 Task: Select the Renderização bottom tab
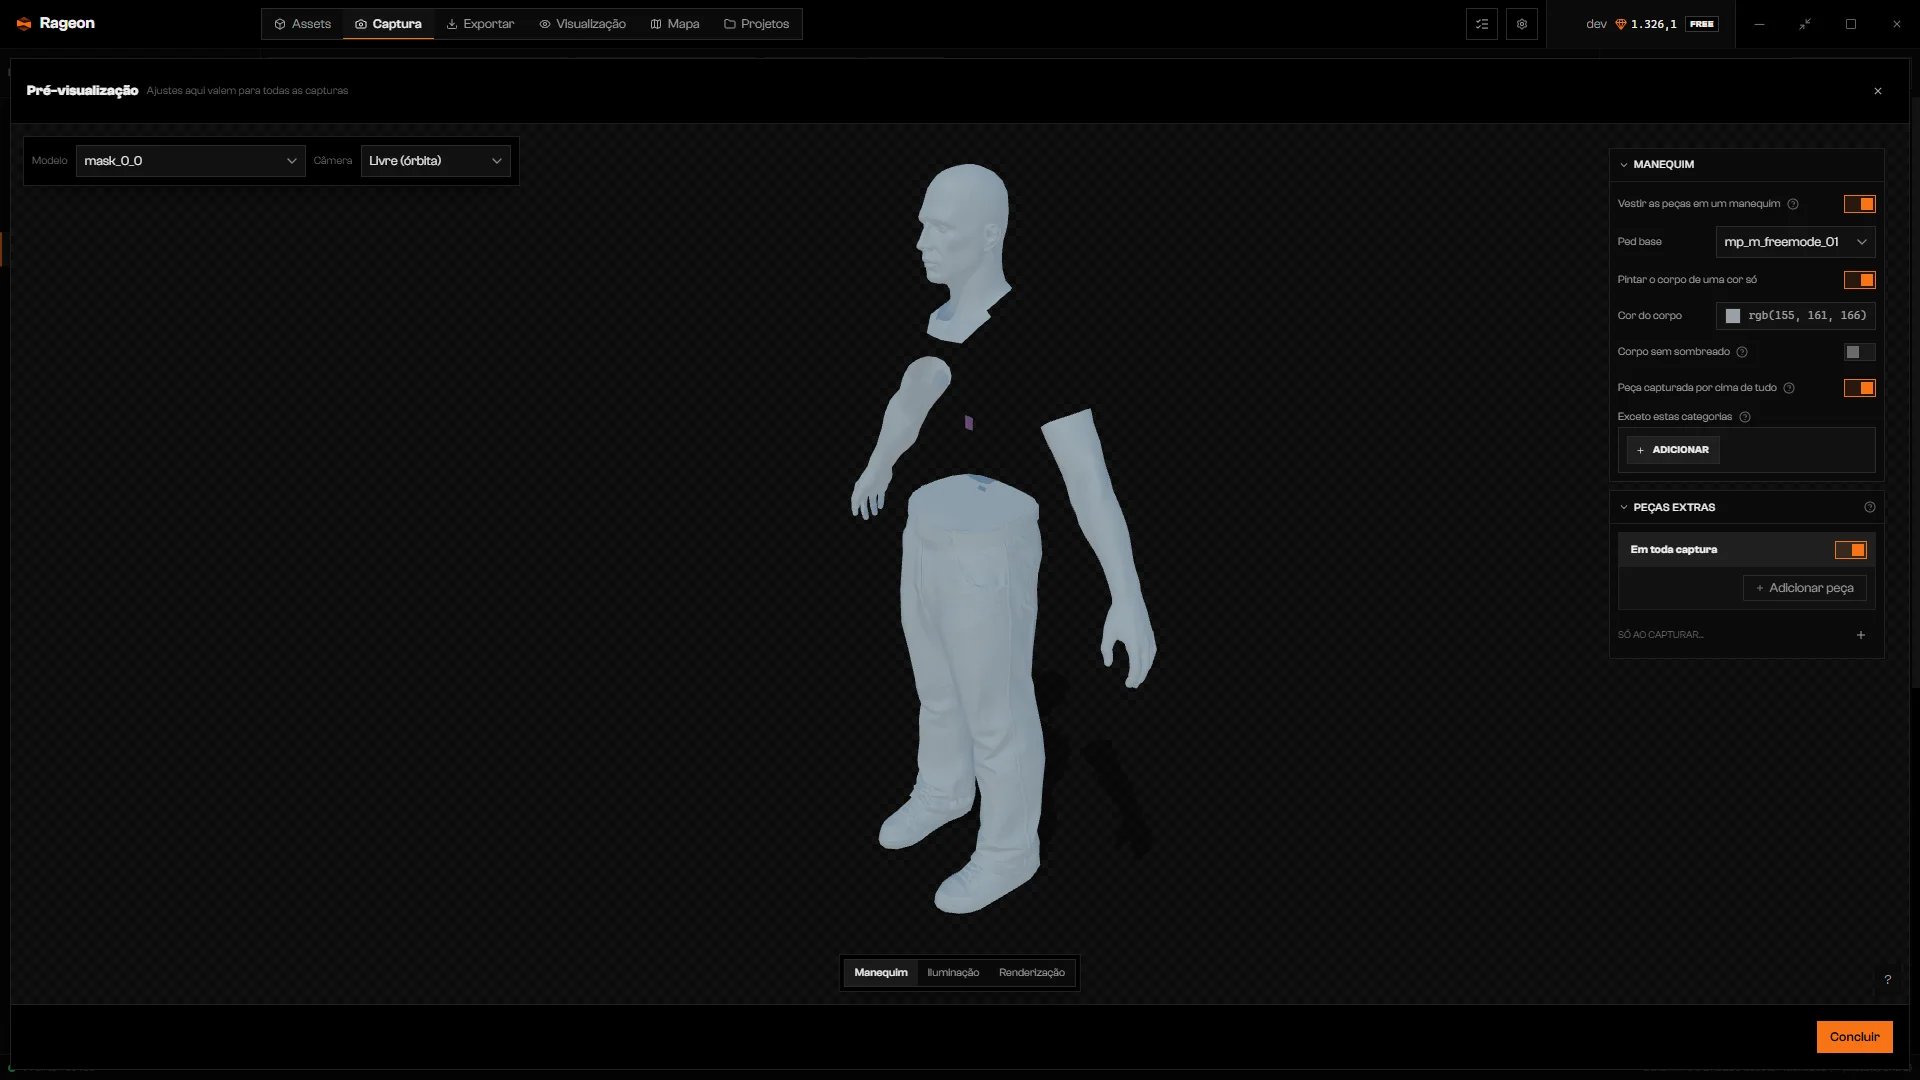(1032, 973)
